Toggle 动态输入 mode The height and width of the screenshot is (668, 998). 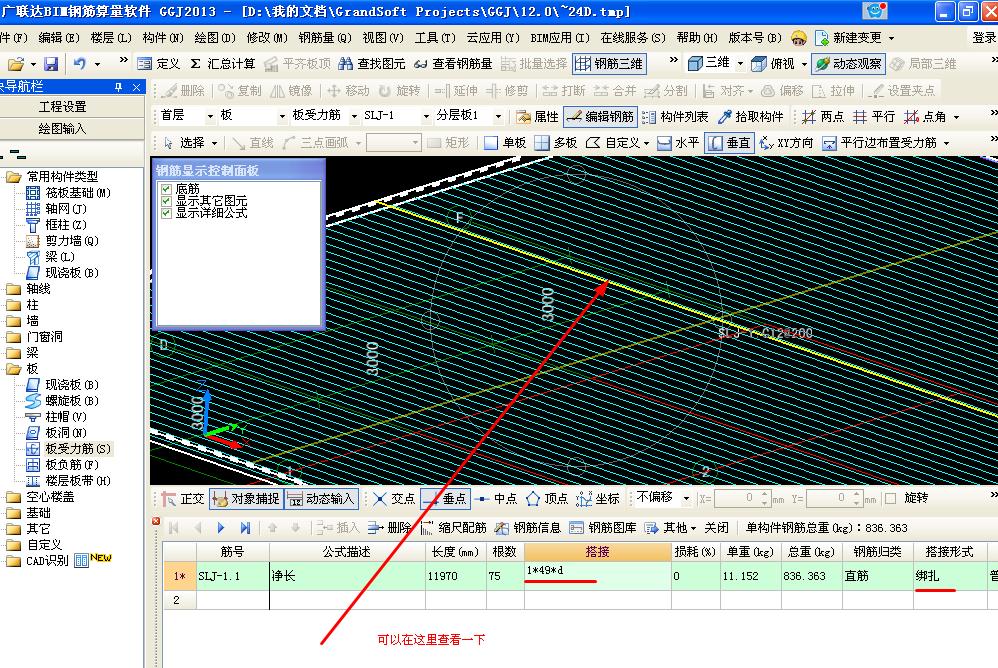click(321, 499)
